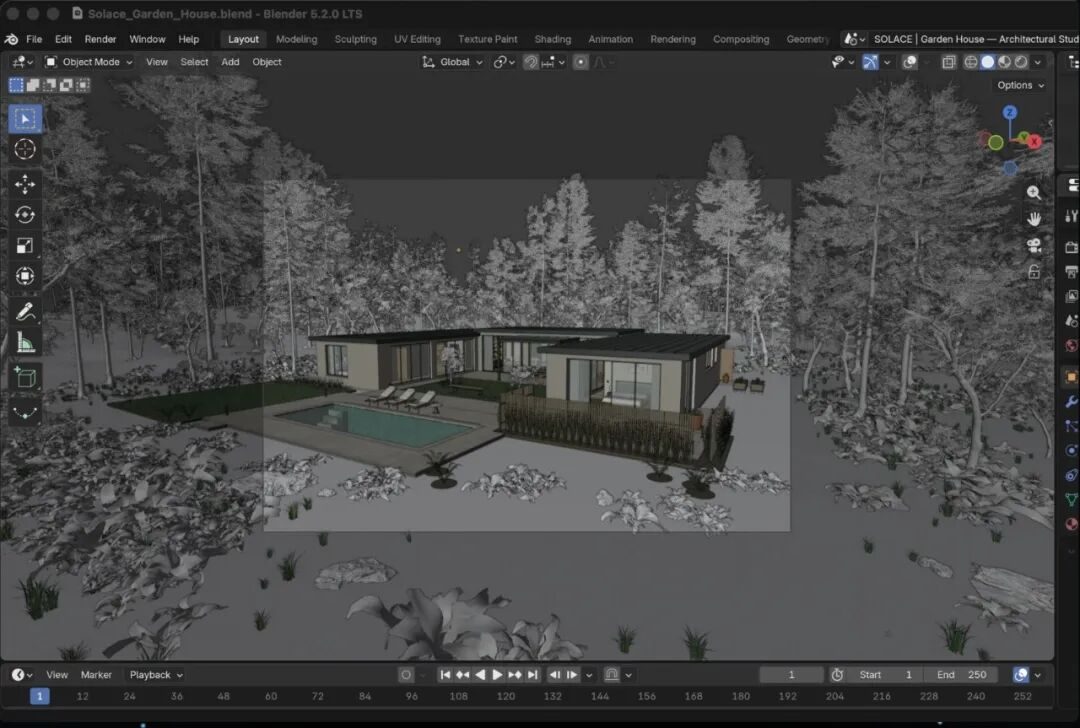Switch to rendered viewport shading
The width and height of the screenshot is (1080, 728).
click(1021, 62)
